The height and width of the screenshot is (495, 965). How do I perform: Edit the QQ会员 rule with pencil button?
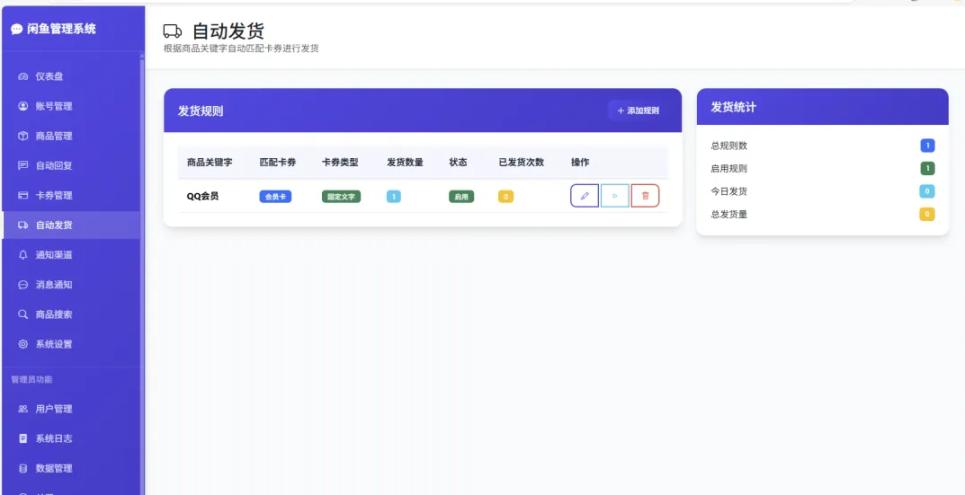[585, 196]
